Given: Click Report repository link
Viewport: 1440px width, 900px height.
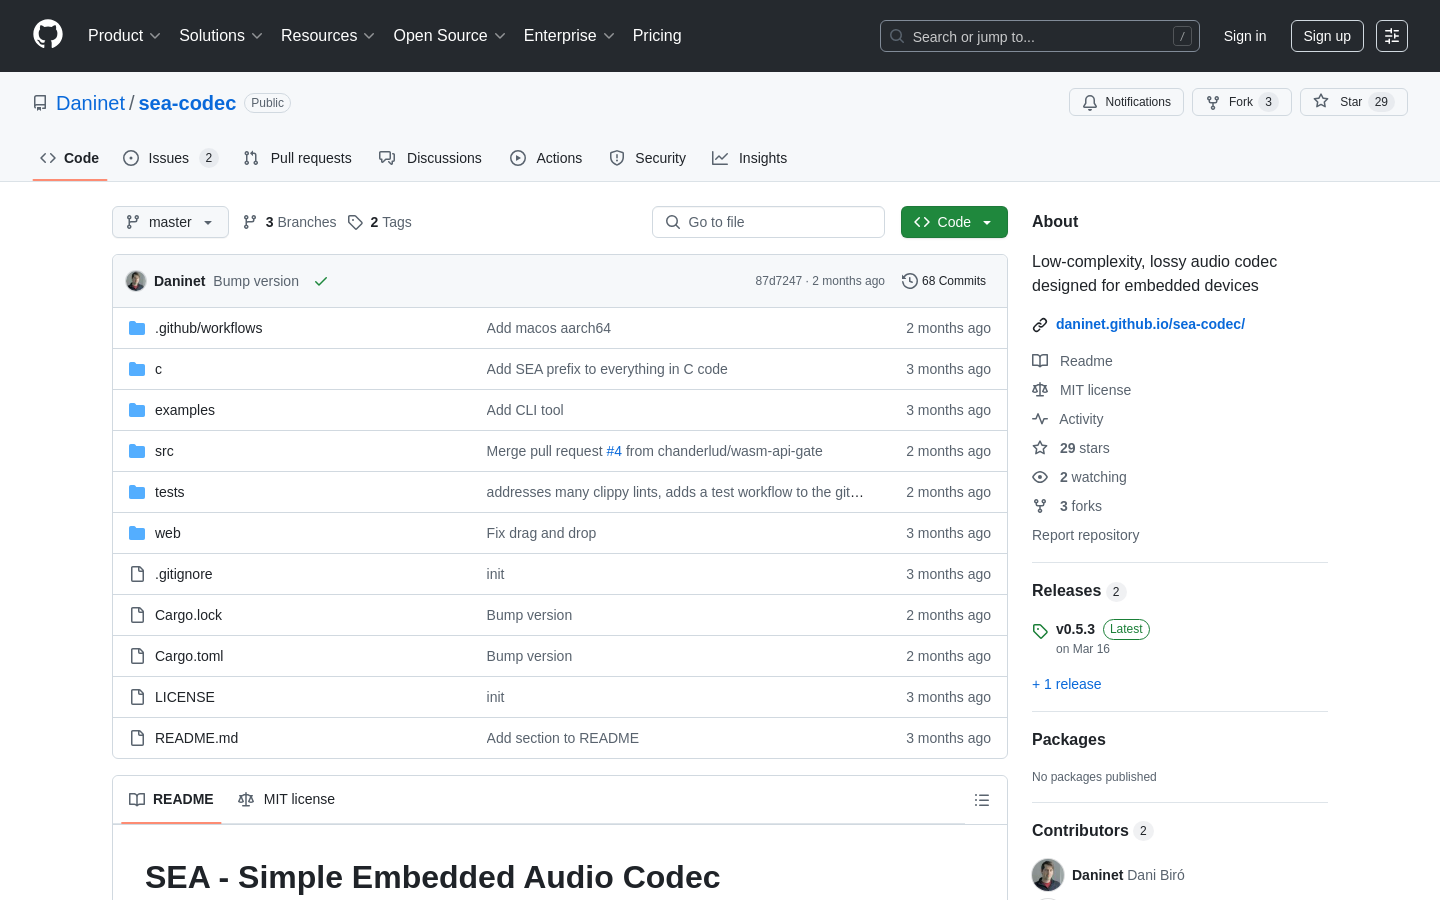Looking at the screenshot, I should pos(1085,535).
